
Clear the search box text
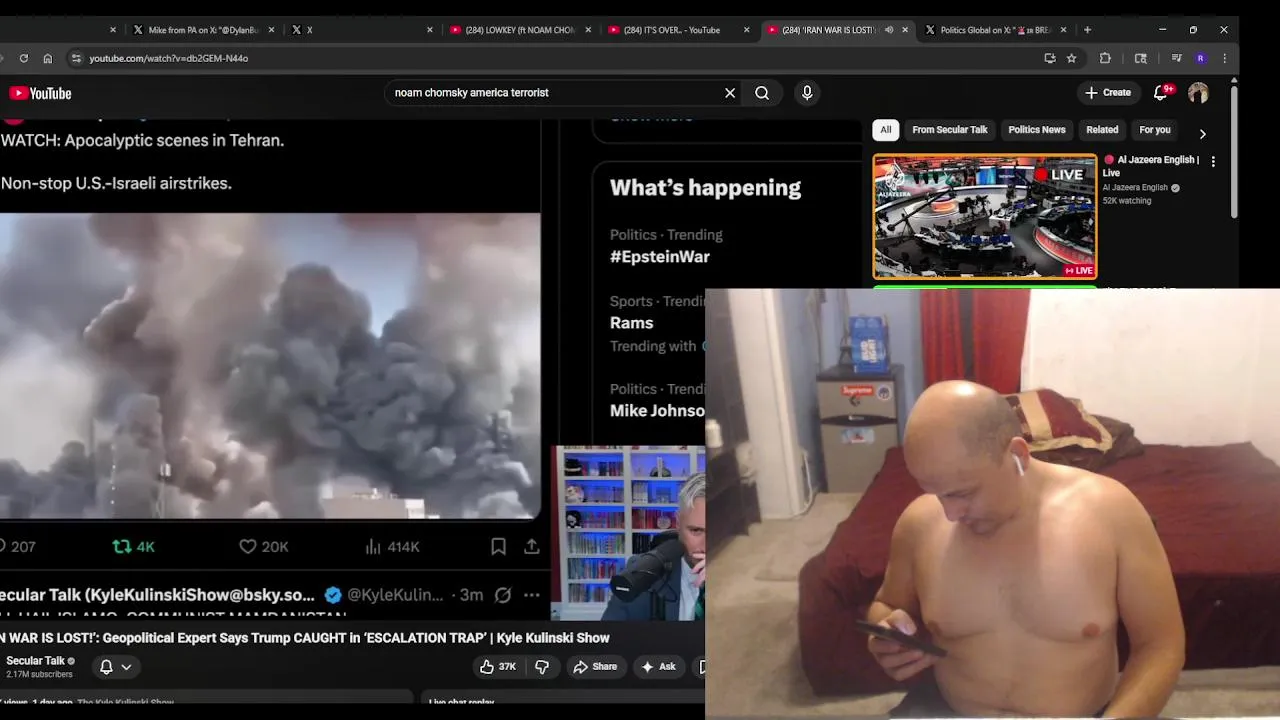point(730,93)
